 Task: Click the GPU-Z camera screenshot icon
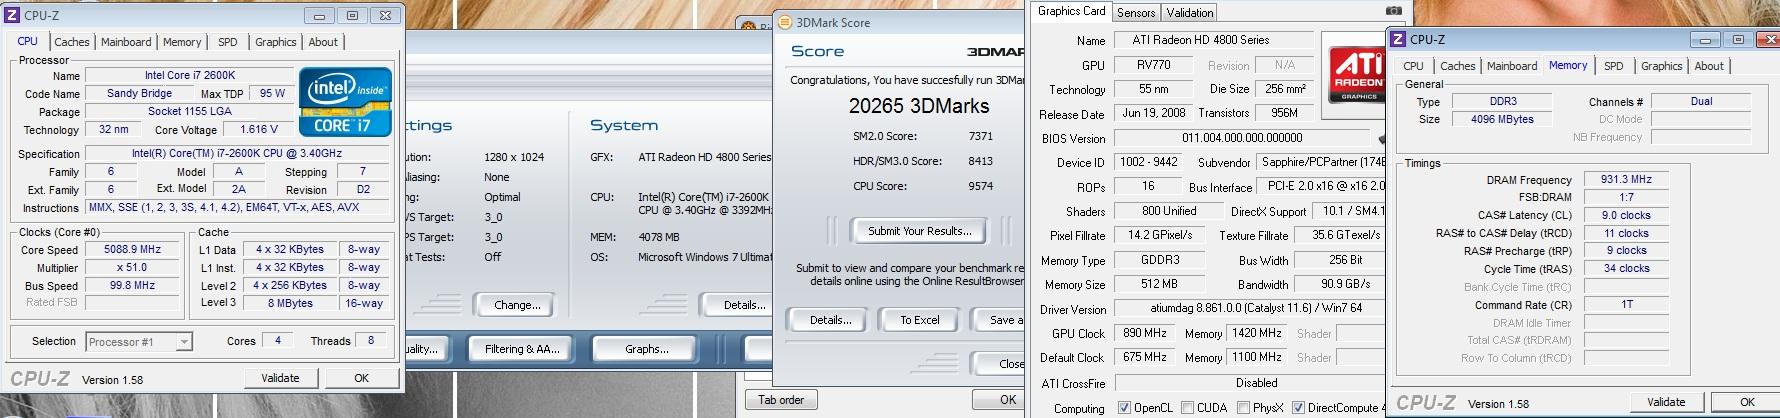pos(1393,11)
